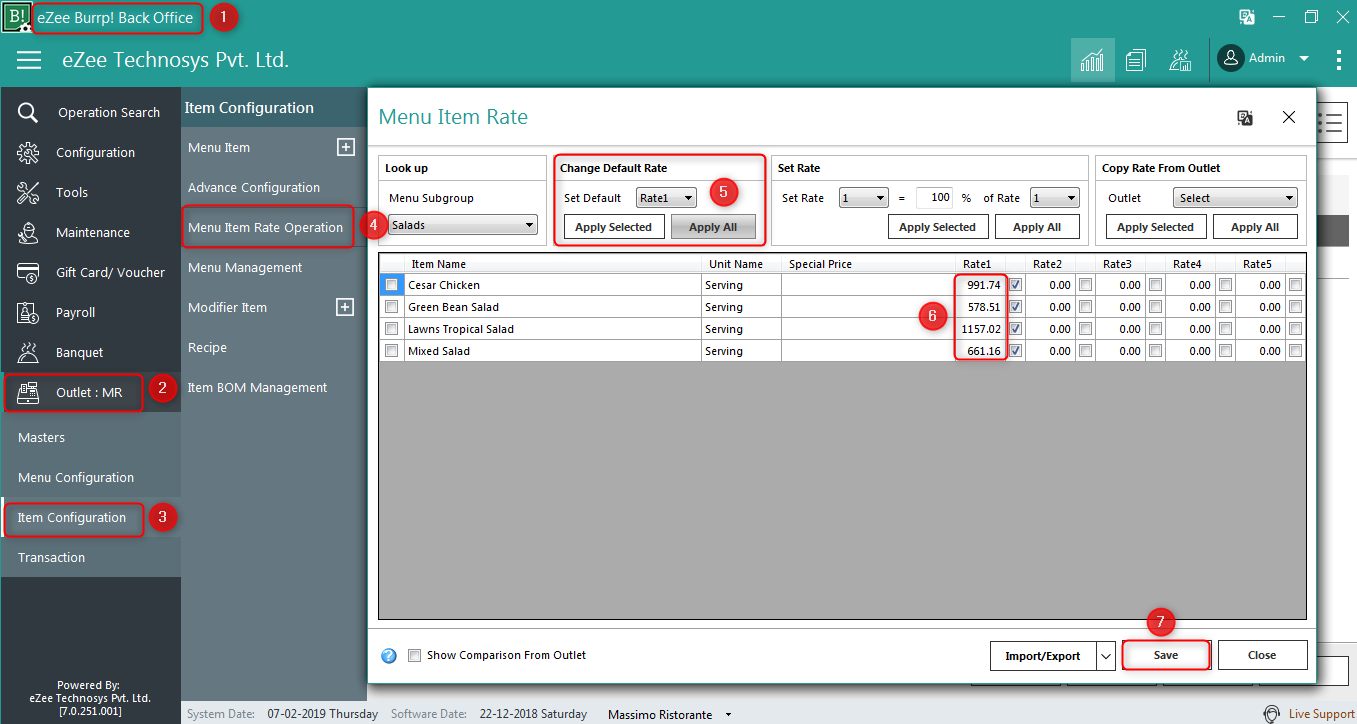This screenshot has width=1357, height=724.
Task: Open the Set Default rate dropdown
Action: click(666, 198)
